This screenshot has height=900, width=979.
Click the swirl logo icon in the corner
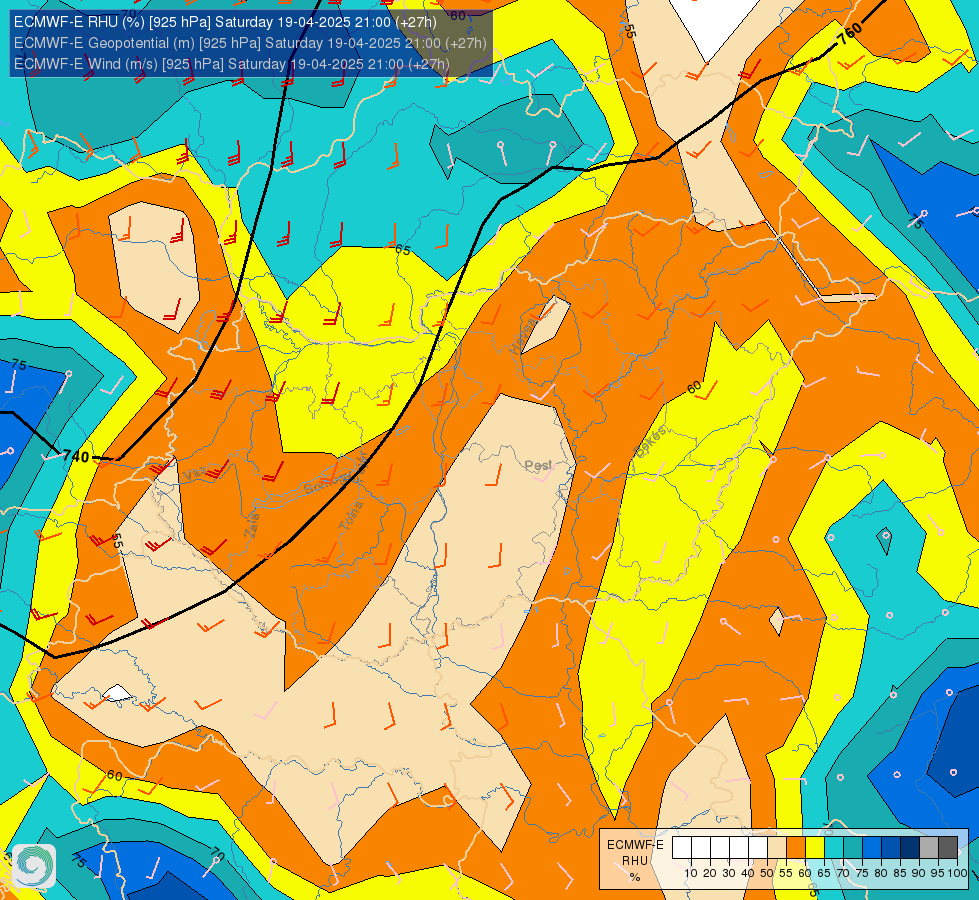[34, 866]
